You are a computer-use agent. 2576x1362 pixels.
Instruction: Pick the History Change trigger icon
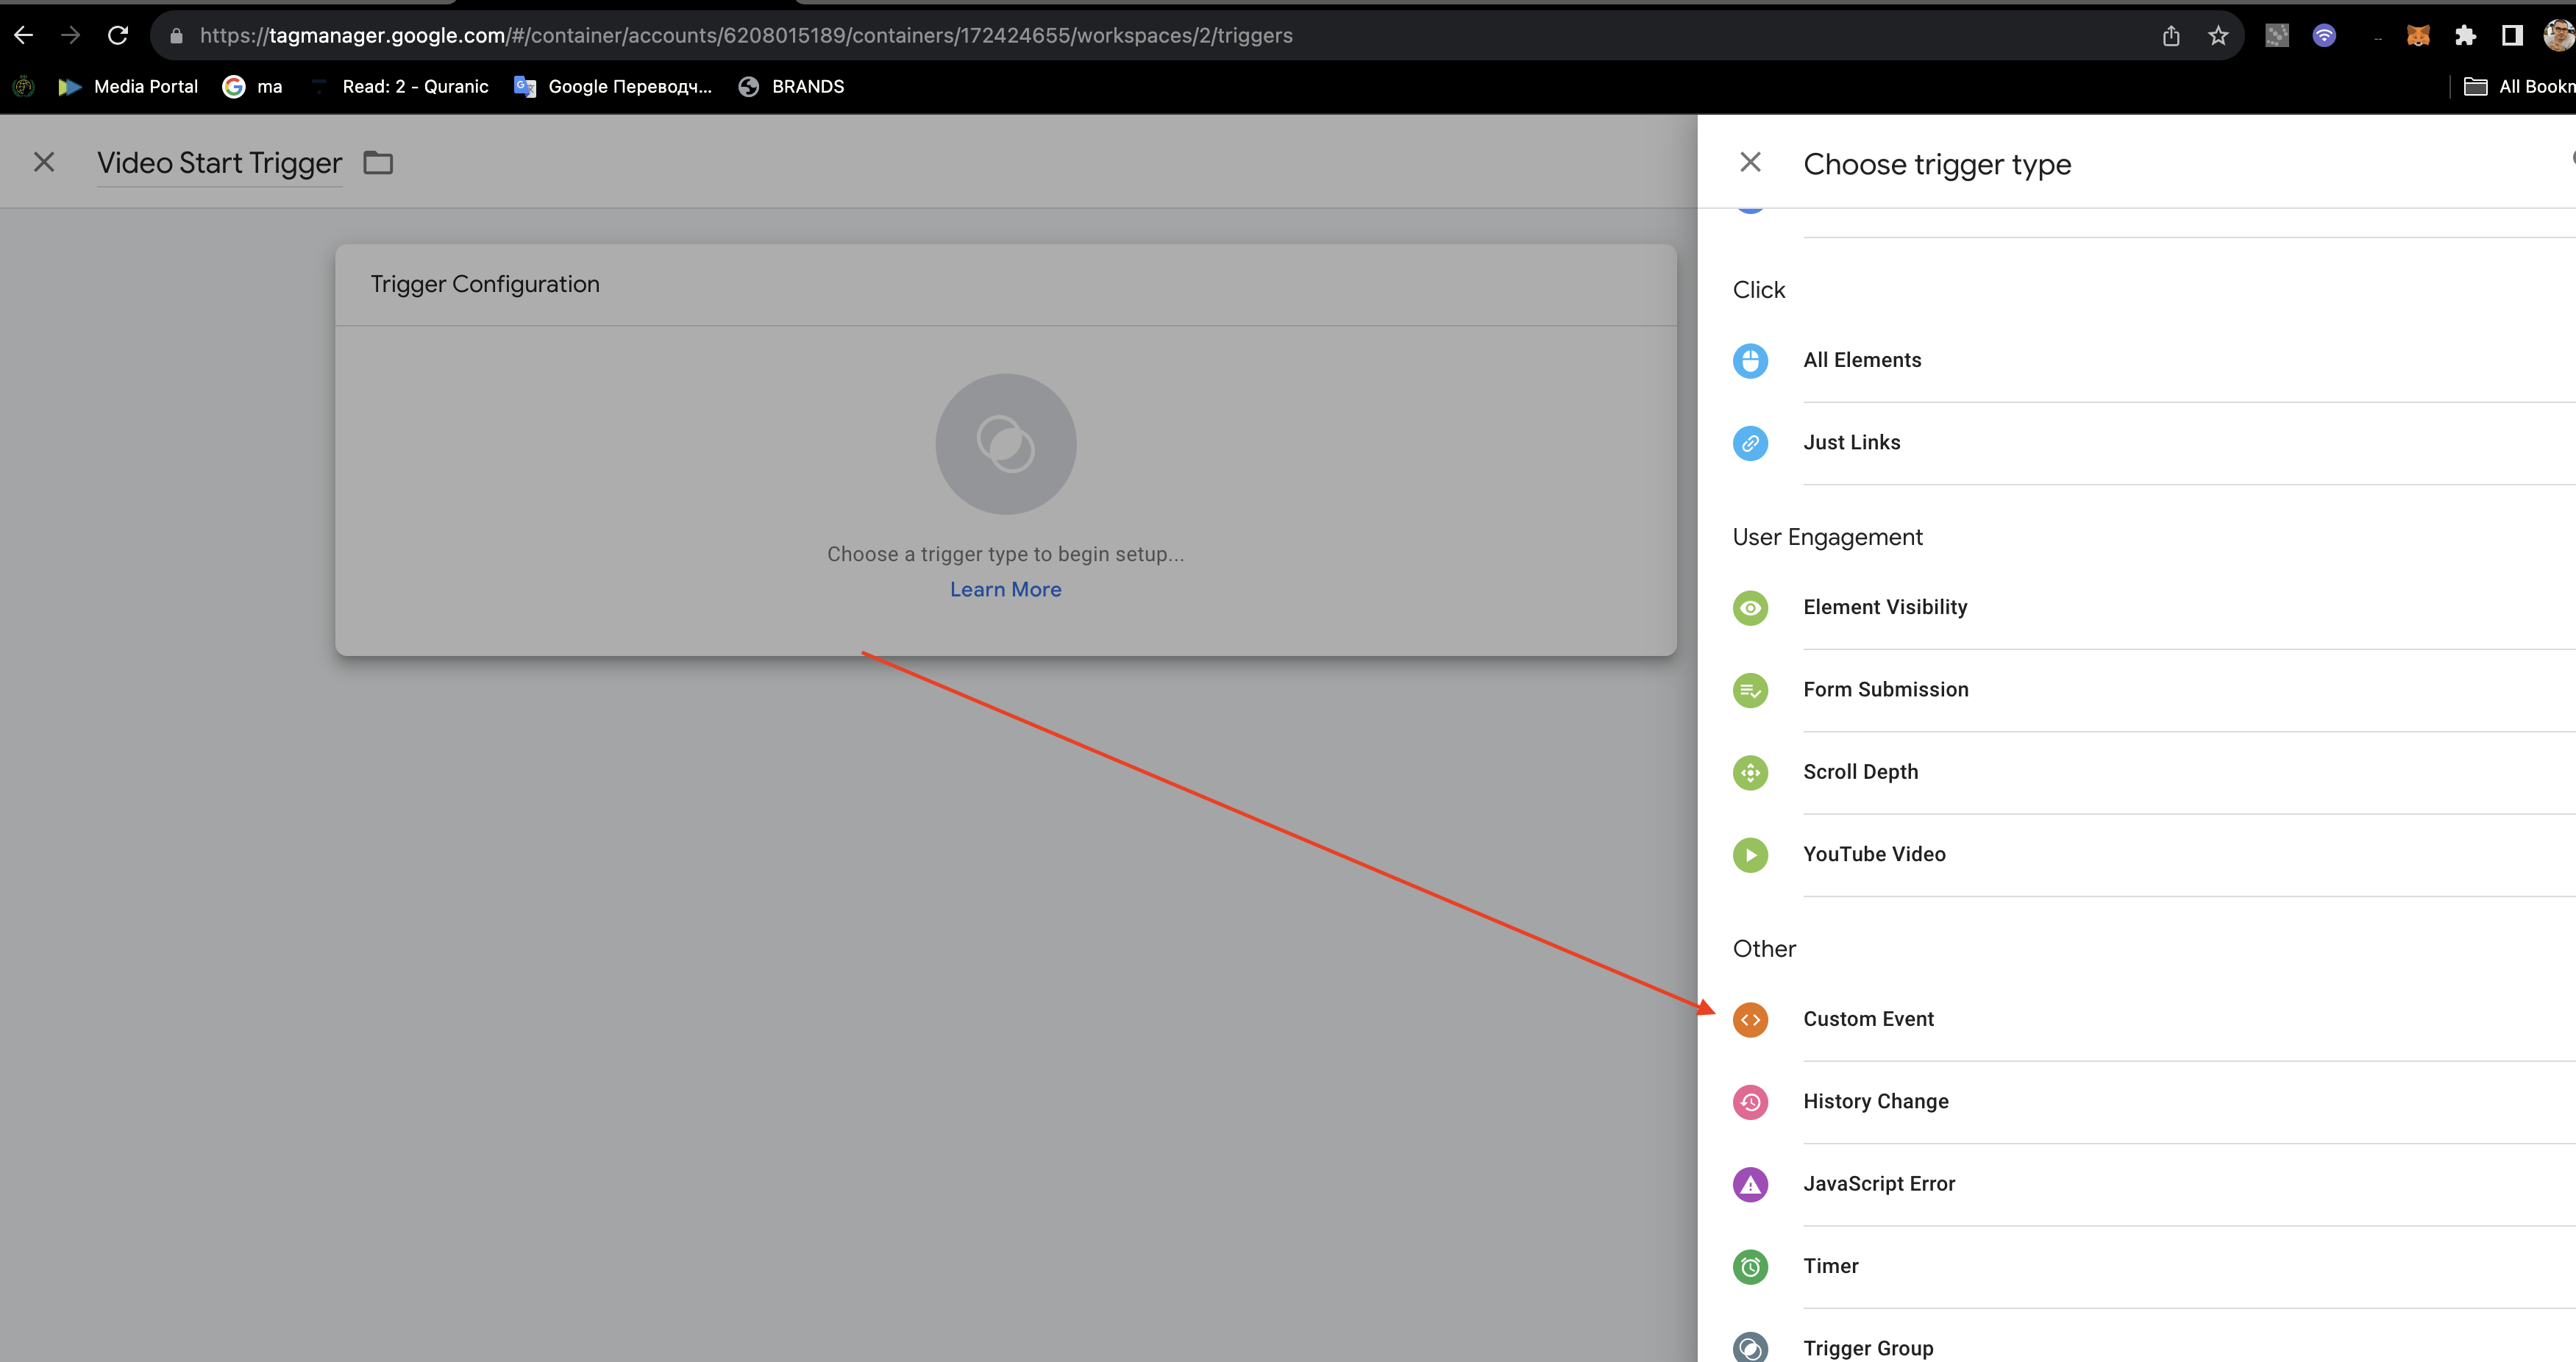click(1750, 1102)
